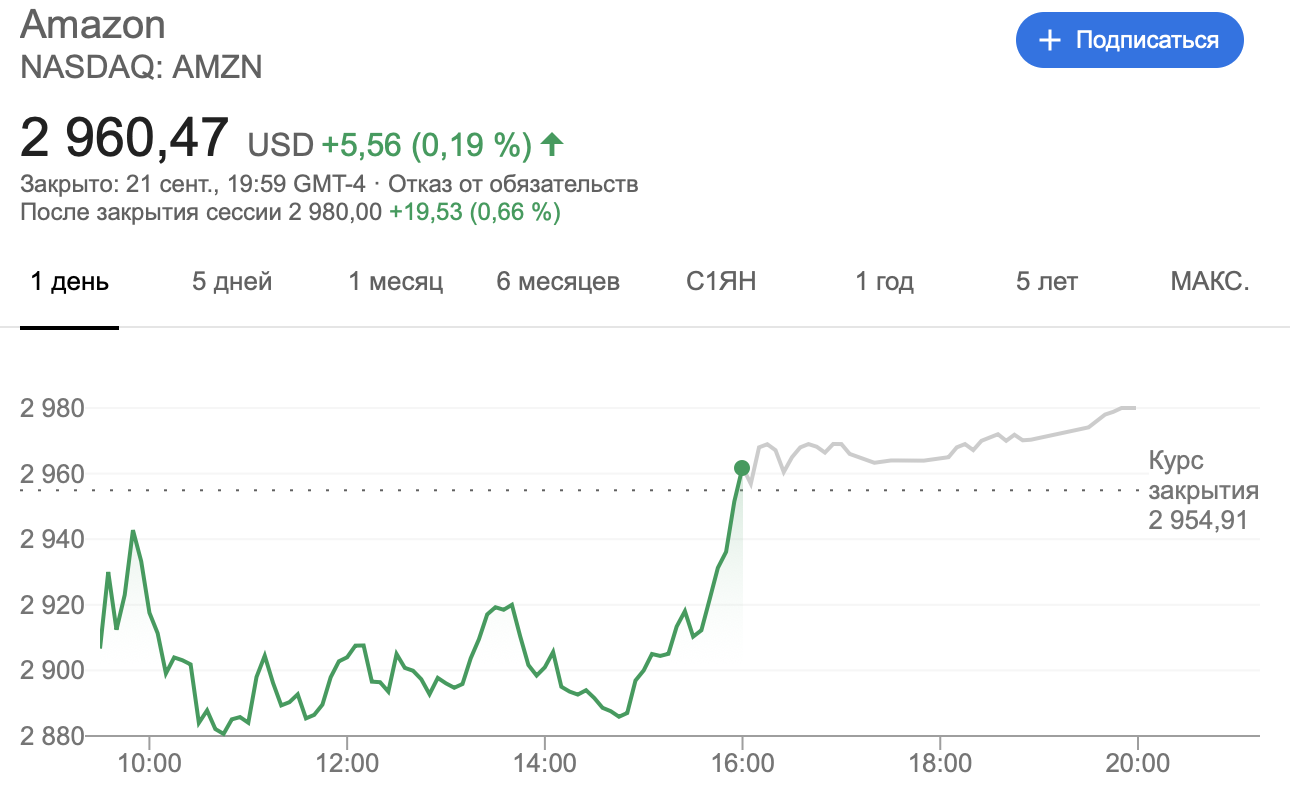Click the Amazon company title
The width and height of the screenshot is (1290, 796).
pos(93,23)
